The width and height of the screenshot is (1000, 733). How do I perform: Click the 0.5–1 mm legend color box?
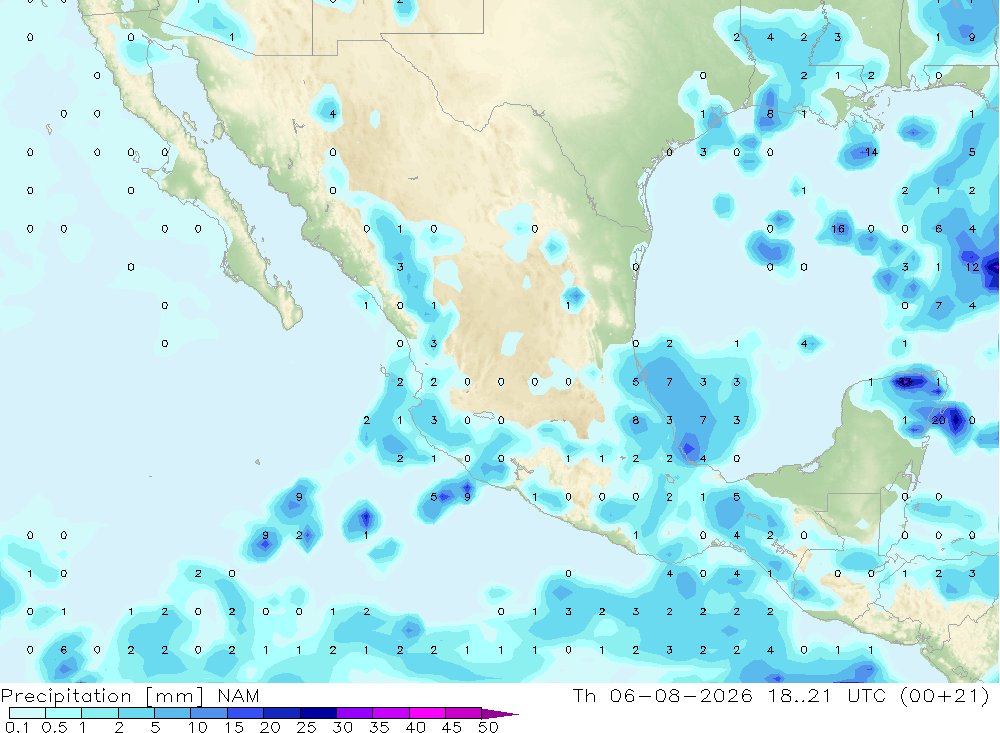coord(64,713)
